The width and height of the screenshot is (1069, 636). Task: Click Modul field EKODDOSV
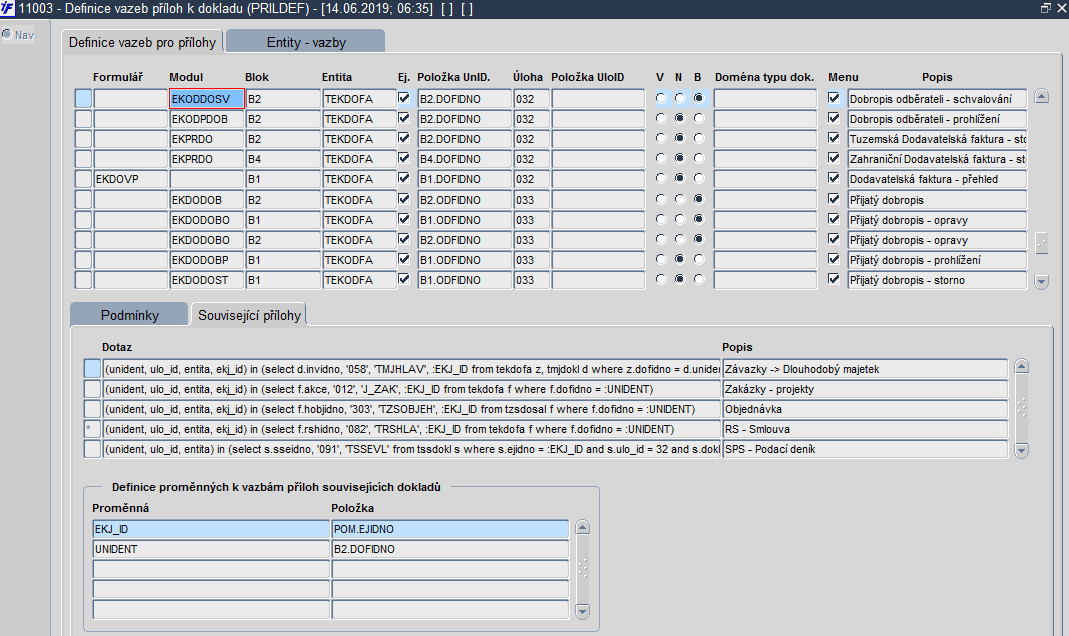tap(207, 99)
